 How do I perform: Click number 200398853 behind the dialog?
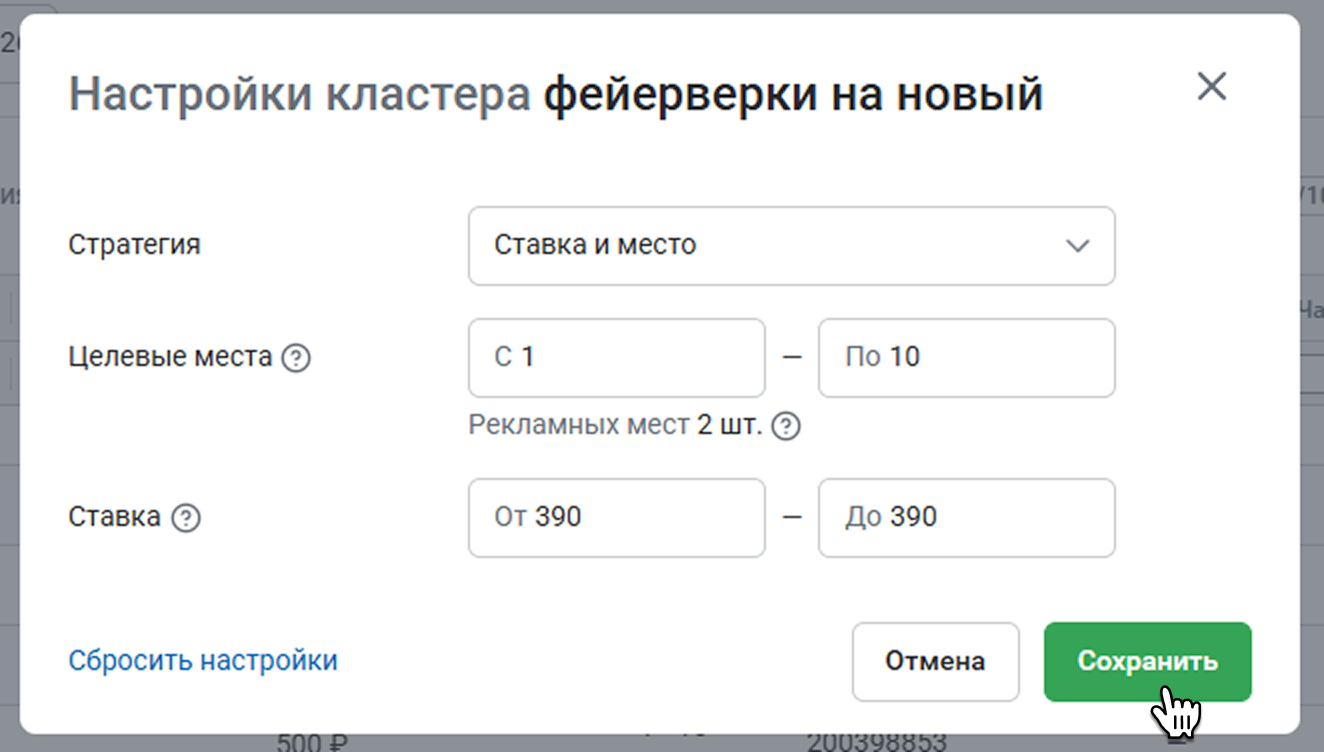tap(876, 742)
